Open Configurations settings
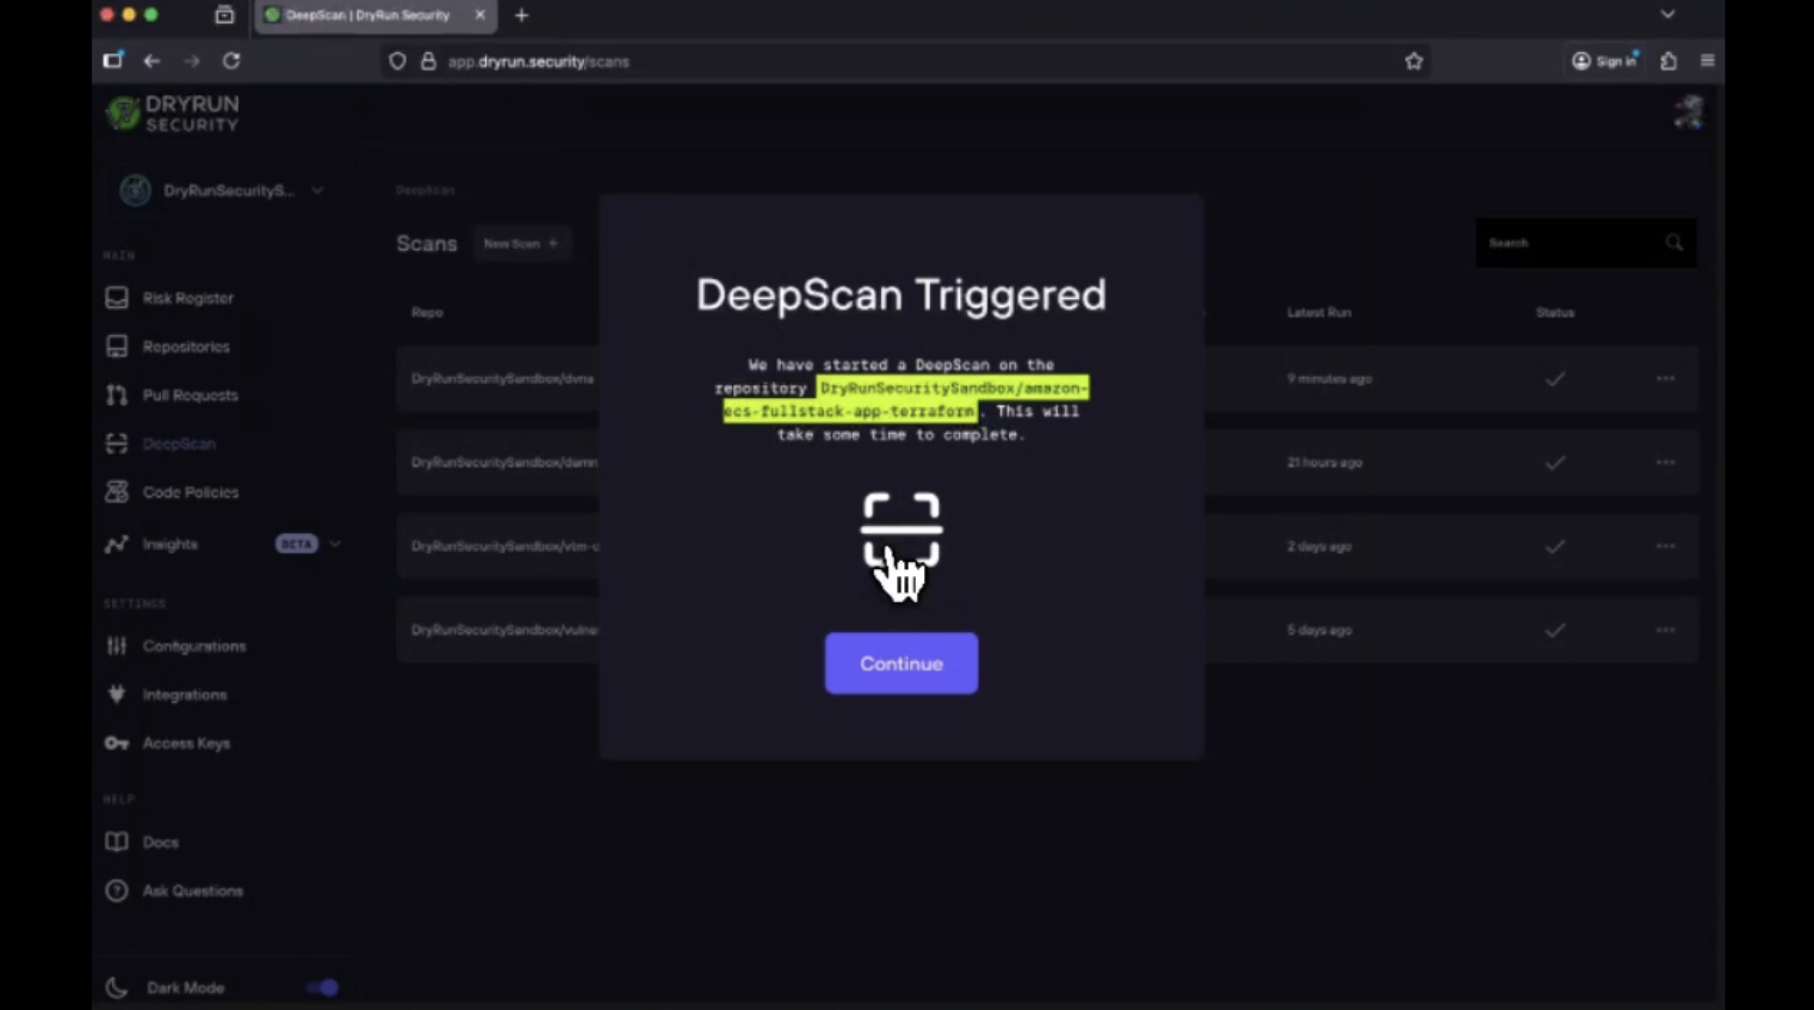This screenshot has height=1010, width=1814. 194,646
